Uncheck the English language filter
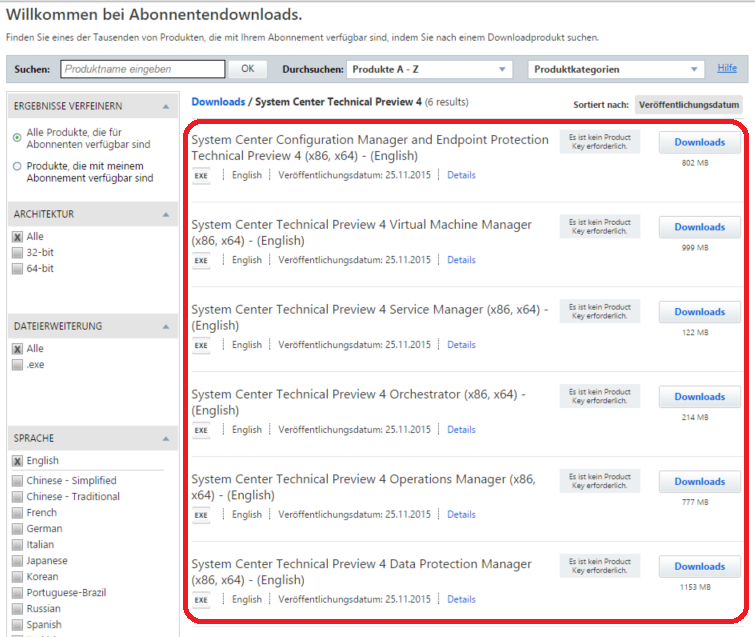The height and width of the screenshot is (637, 755). pyautogui.click(x=17, y=461)
